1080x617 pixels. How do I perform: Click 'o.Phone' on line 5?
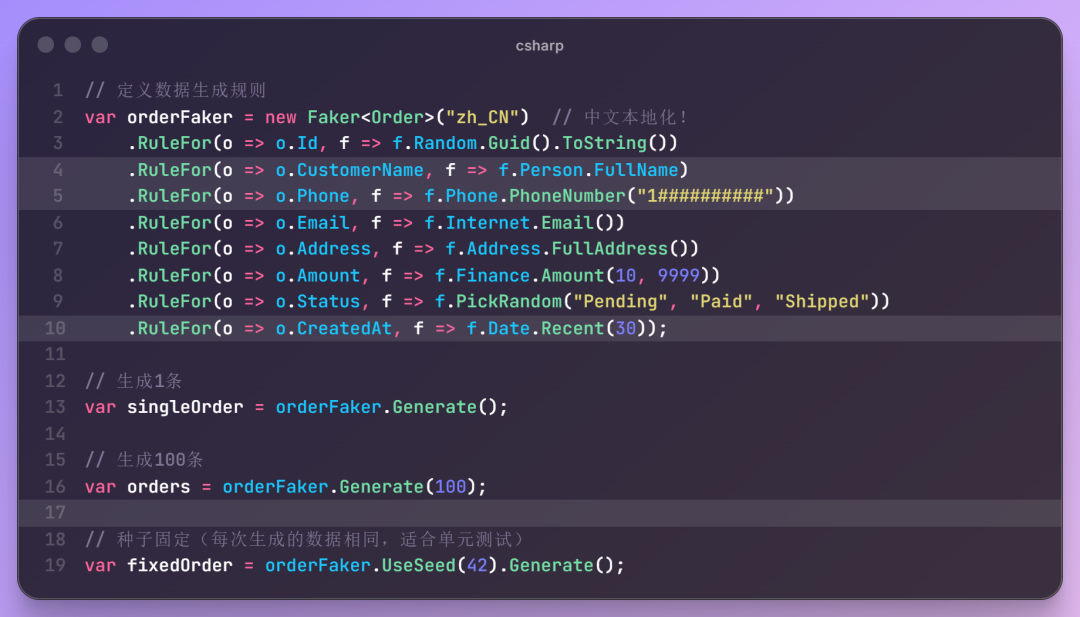[313, 196]
